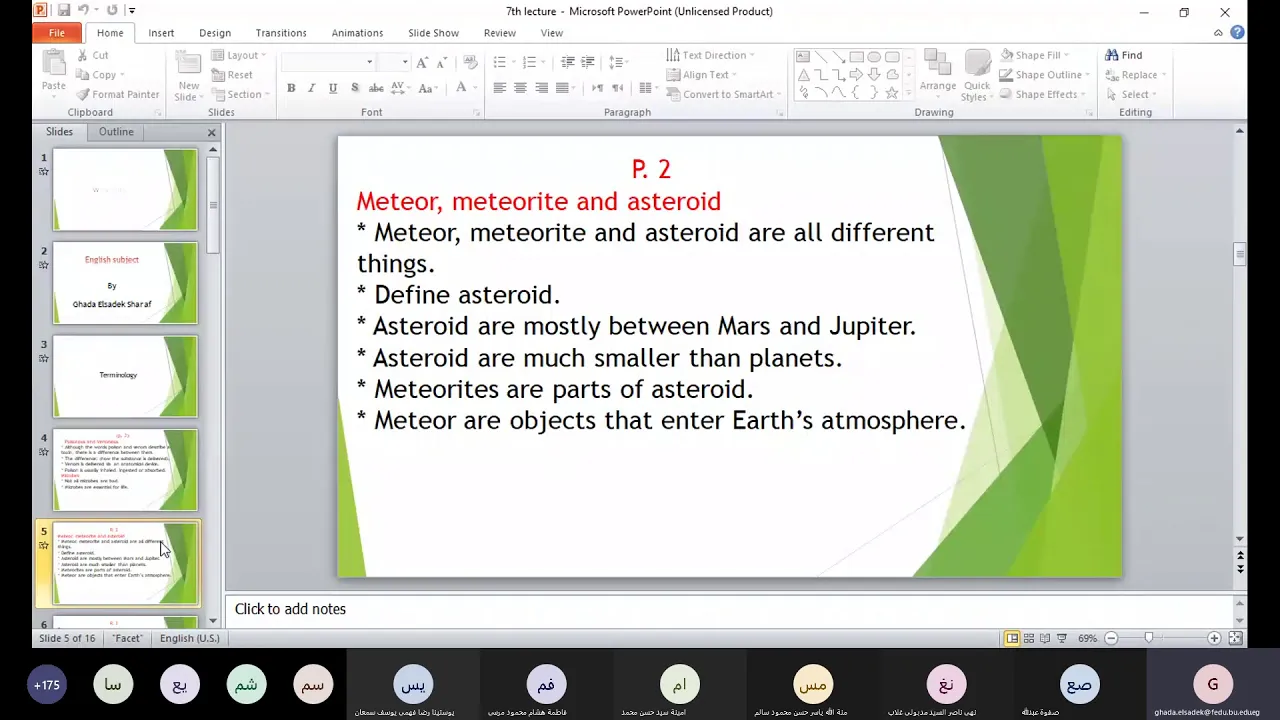Pick the star shape in the gallery
Viewport: 1280px width, 720px height.
[x=892, y=93]
